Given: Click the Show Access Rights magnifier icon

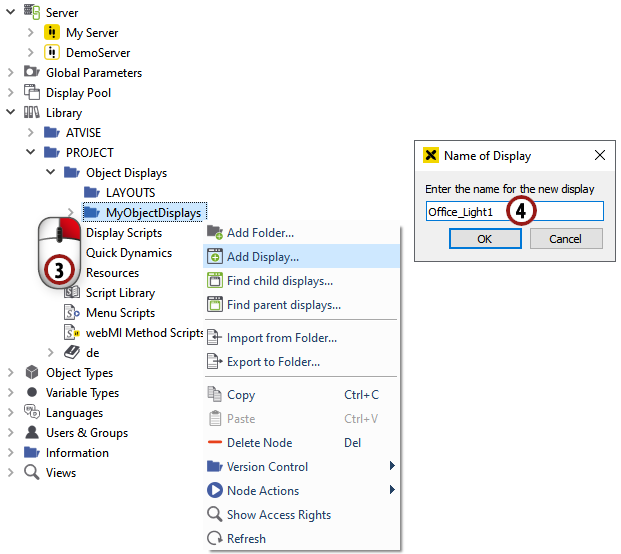Looking at the screenshot, I should (x=214, y=515).
